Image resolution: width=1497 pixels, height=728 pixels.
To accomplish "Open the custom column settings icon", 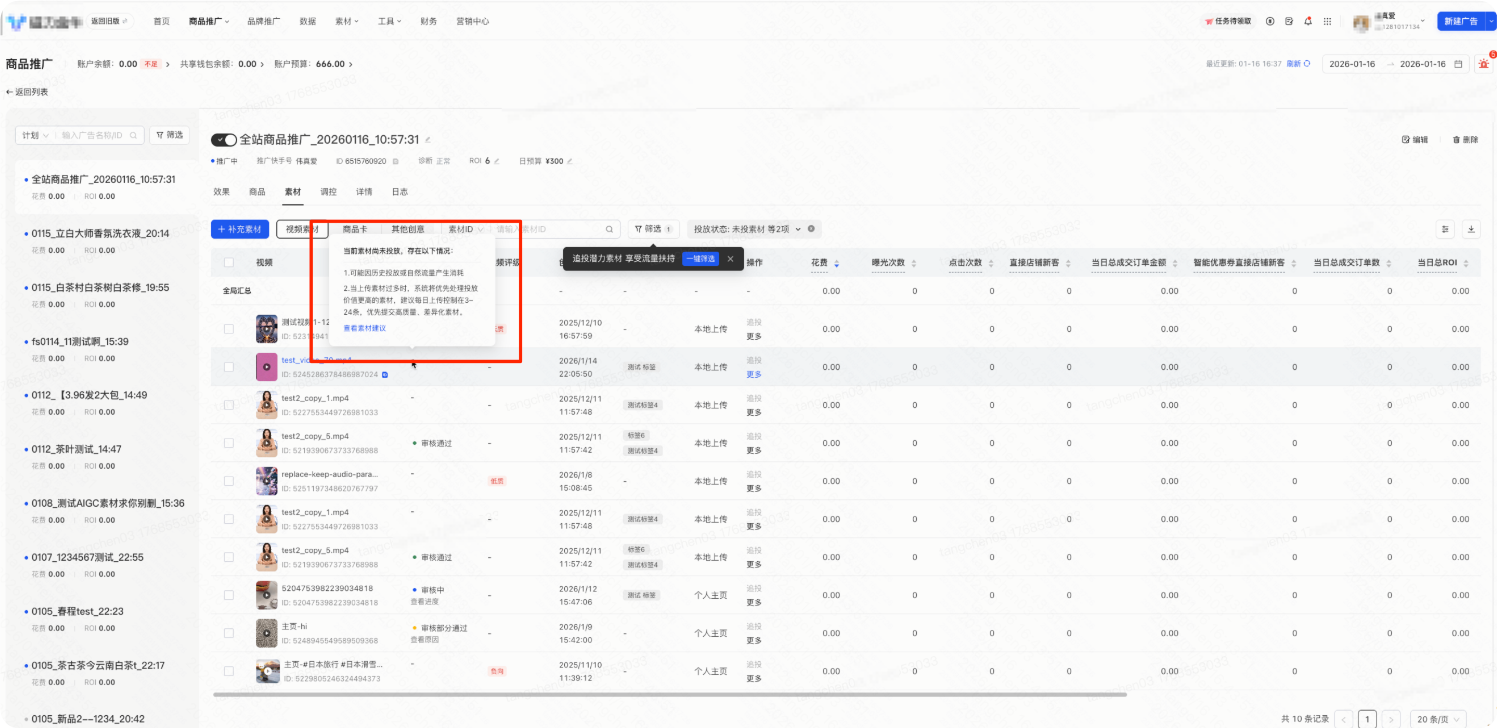I will click(x=1445, y=229).
